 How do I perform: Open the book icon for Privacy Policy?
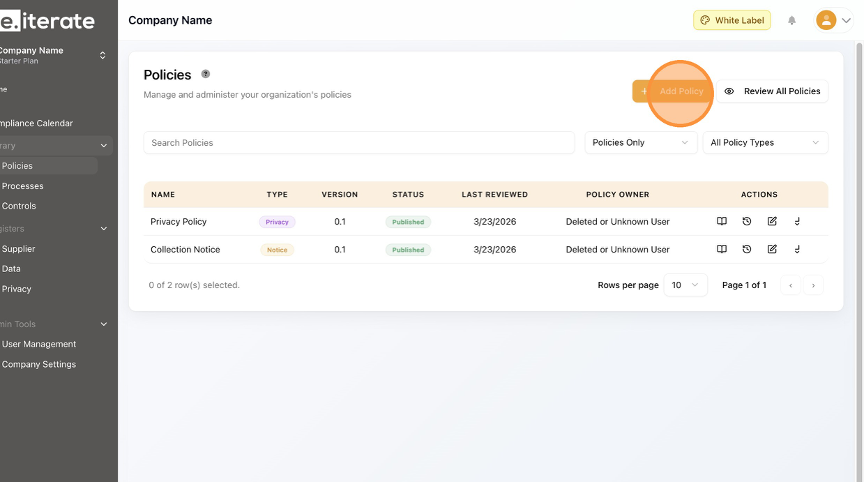click(722, 222)
